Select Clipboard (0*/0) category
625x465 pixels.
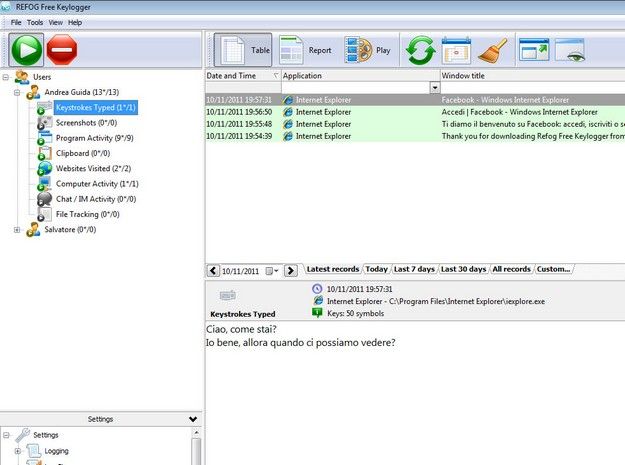(83, 153)
